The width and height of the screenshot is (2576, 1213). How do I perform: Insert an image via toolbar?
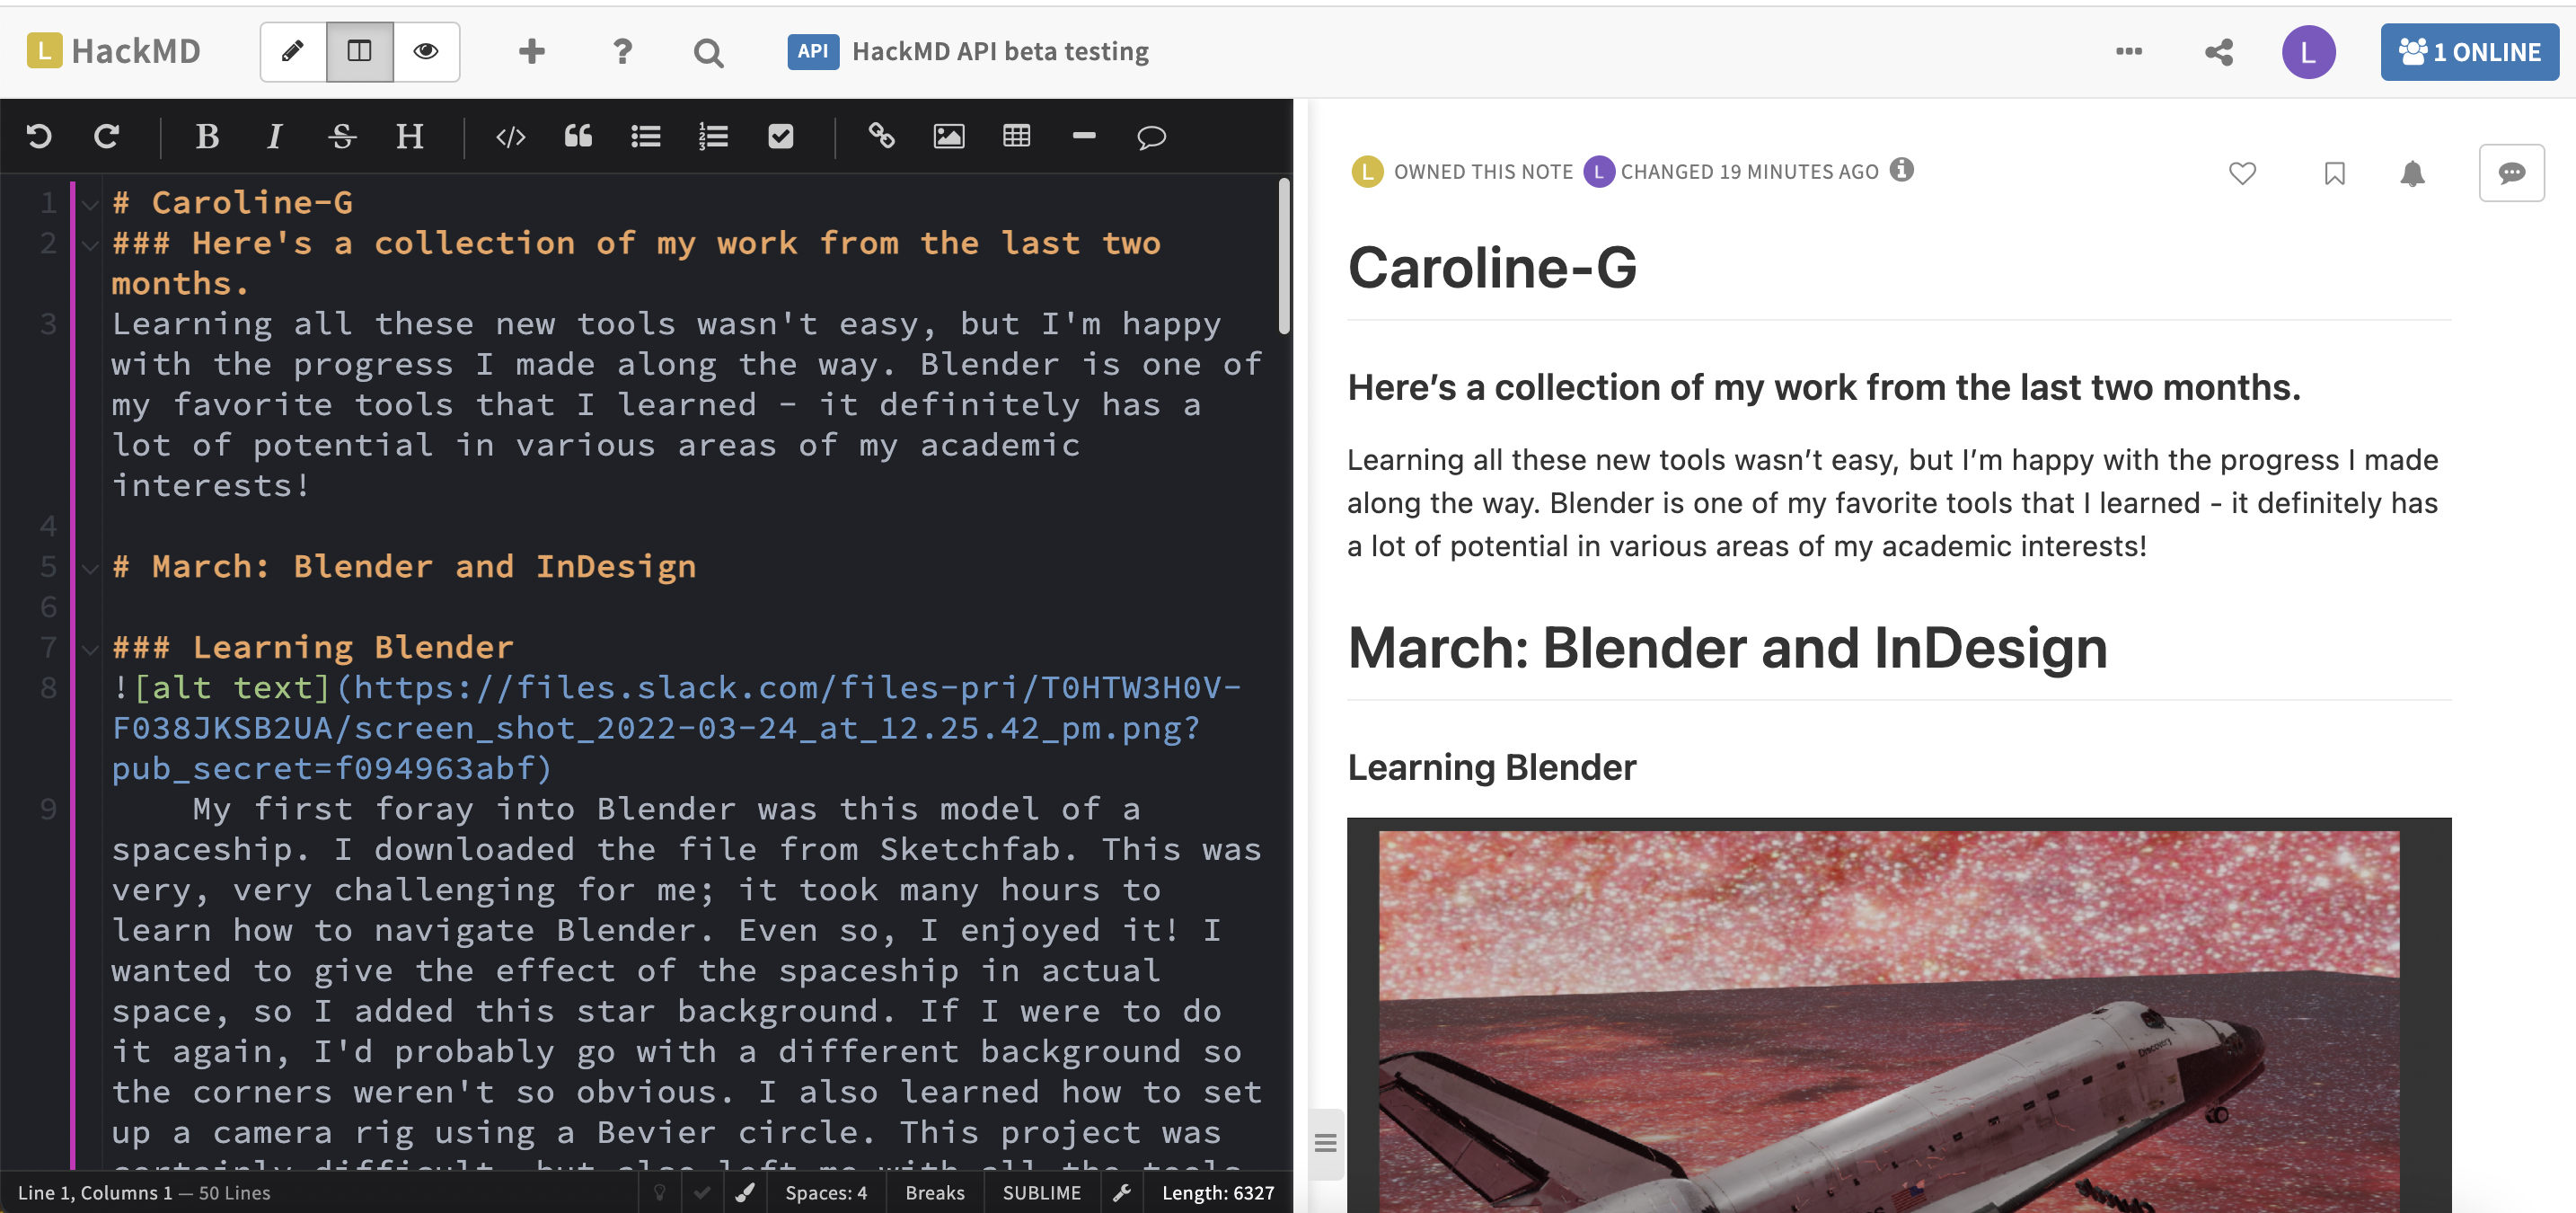point(948,137)
